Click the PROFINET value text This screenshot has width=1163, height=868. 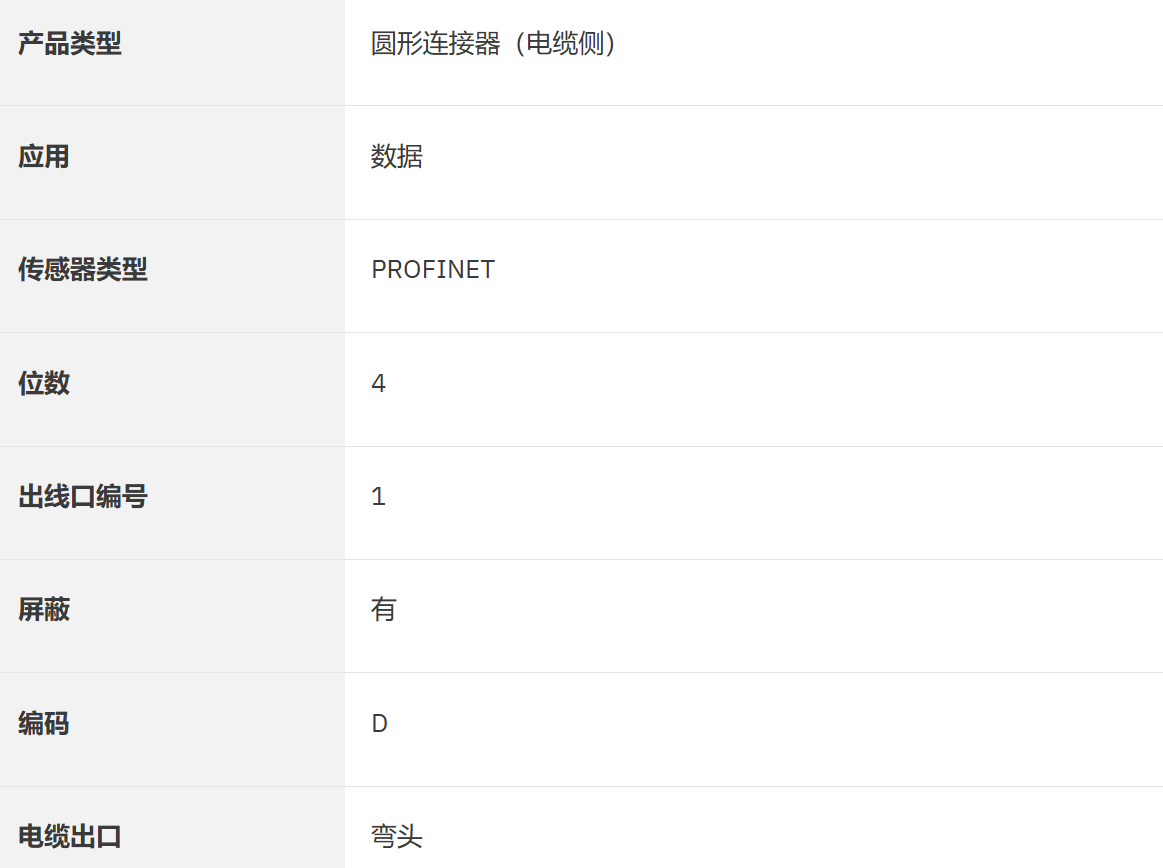pyautogui.click(x=433, y=269)
